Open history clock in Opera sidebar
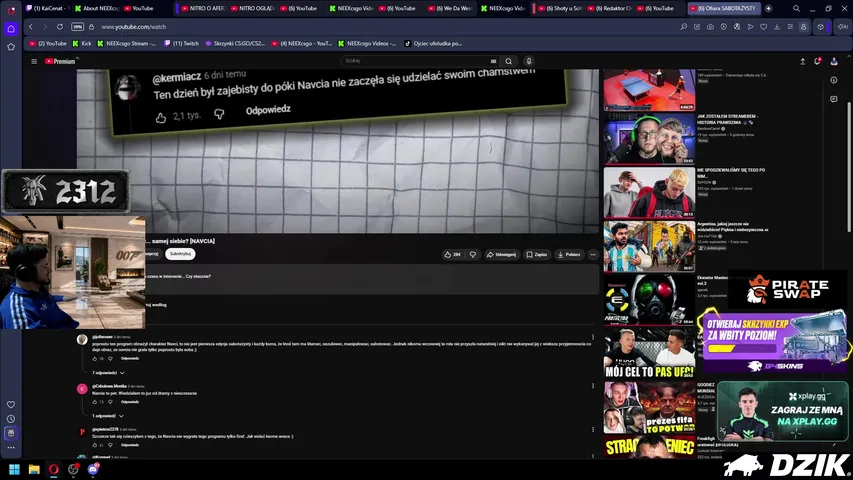 pos(11,419)
